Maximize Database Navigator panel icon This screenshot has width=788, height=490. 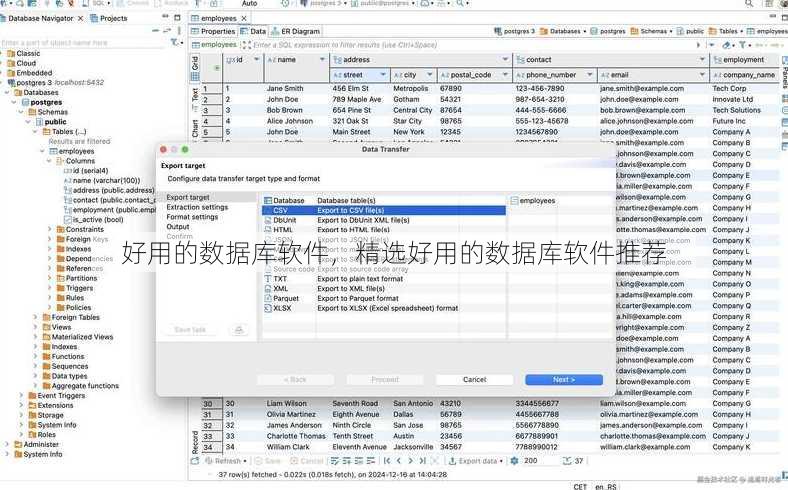click(177, 17)
